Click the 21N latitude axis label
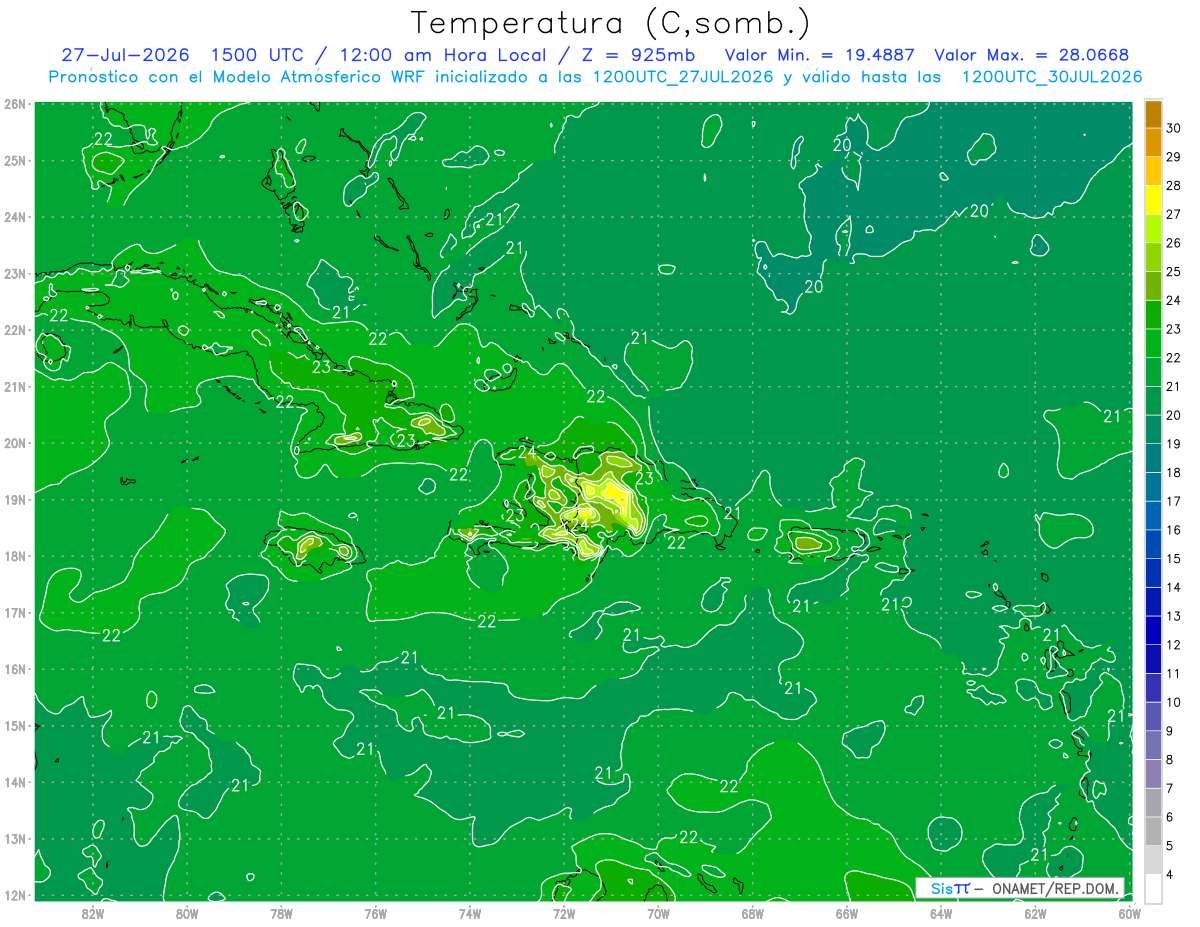This screenshot has width=1200, height=927. click(x=15, y=386)
